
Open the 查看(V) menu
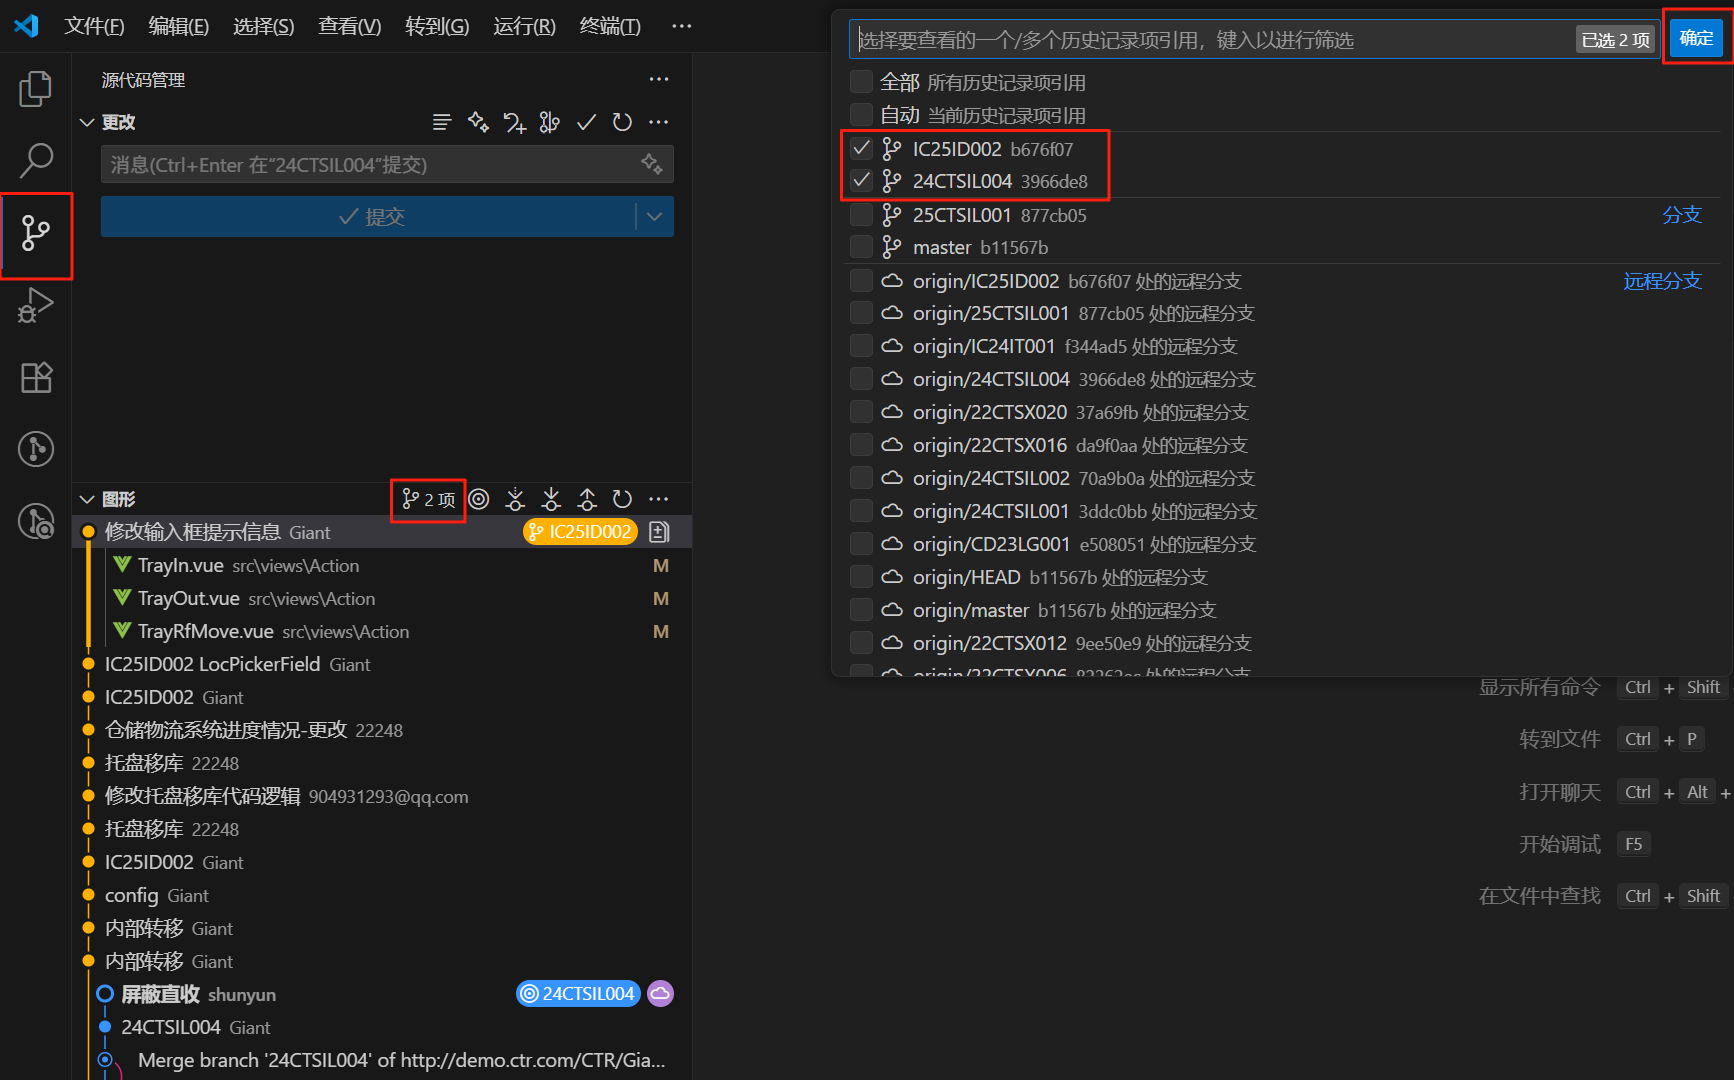click(349, 26)
